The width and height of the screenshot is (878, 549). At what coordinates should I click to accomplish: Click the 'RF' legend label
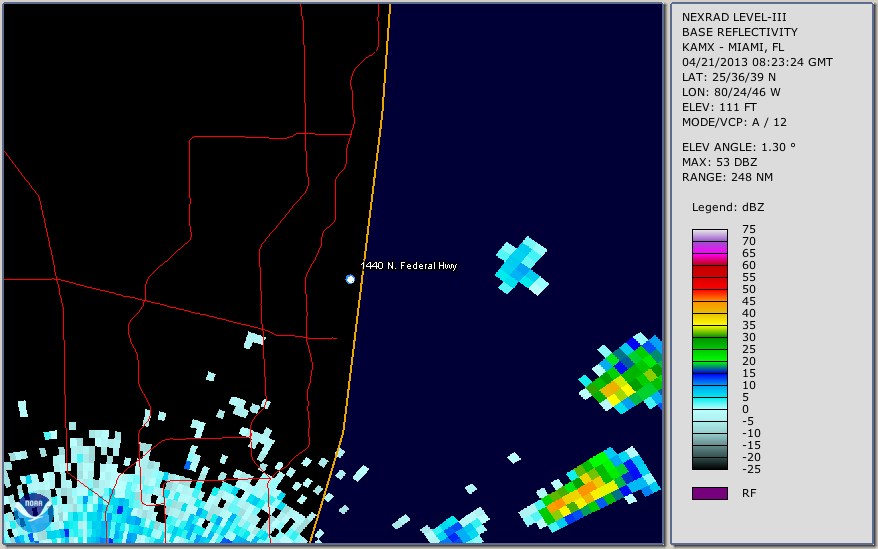pos(749,493)
